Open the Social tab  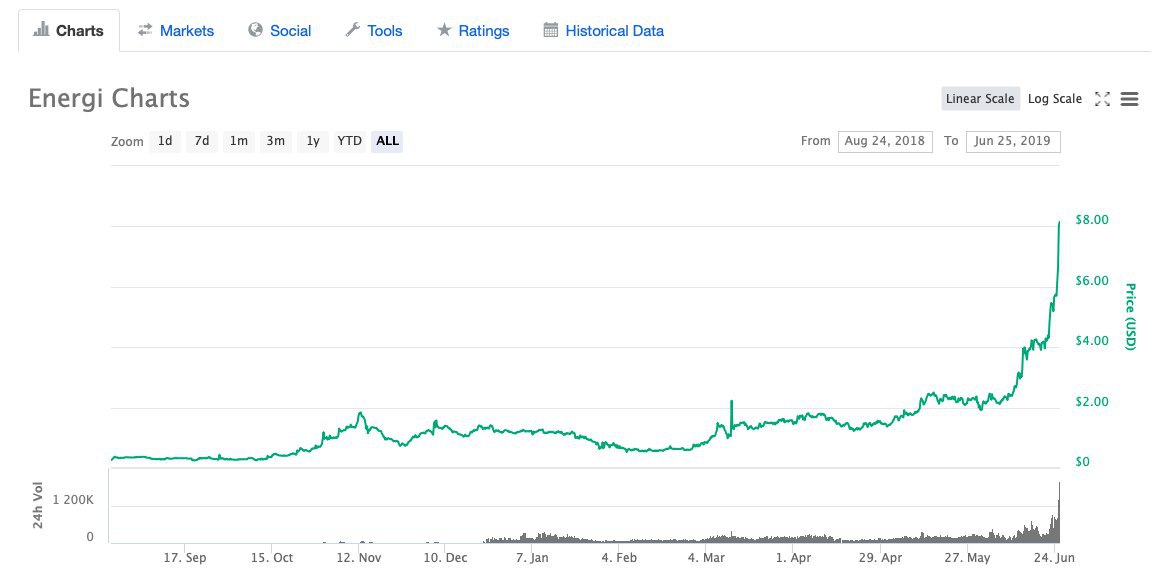pos(280,31)
